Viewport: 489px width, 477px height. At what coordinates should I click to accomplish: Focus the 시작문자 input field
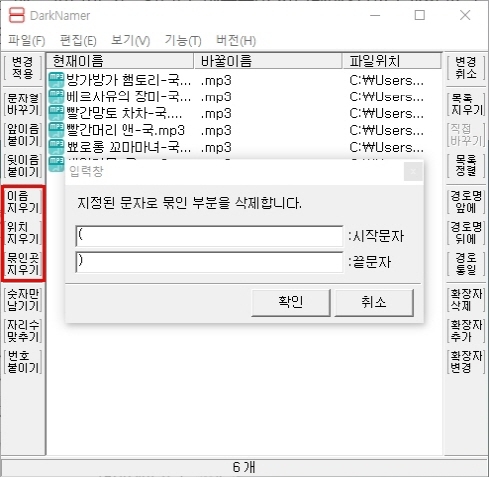point(209,236)
